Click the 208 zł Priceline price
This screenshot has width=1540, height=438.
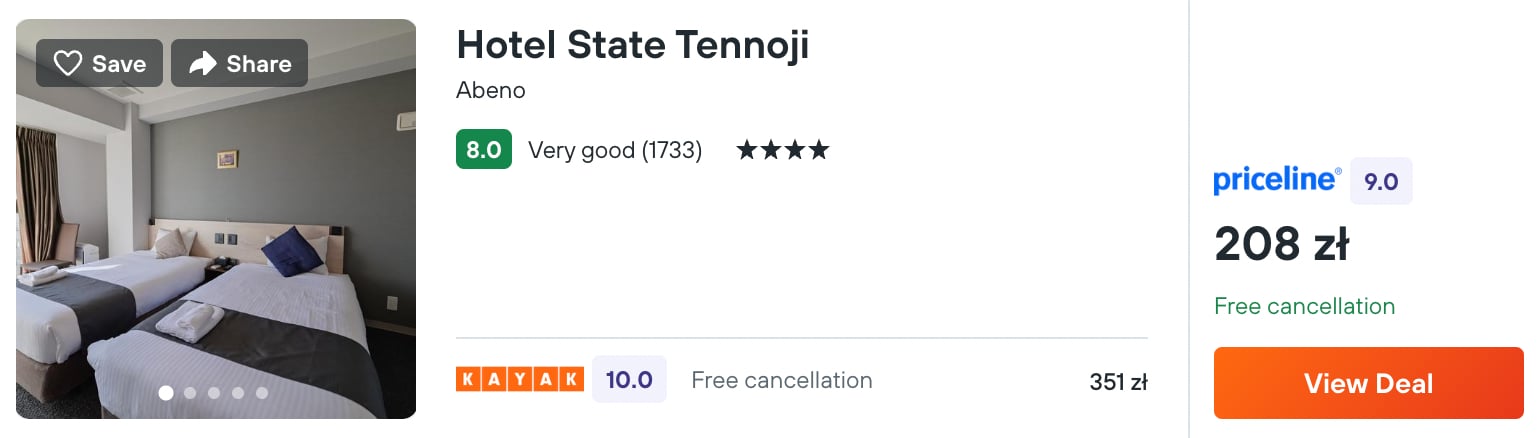[1281, 244]
